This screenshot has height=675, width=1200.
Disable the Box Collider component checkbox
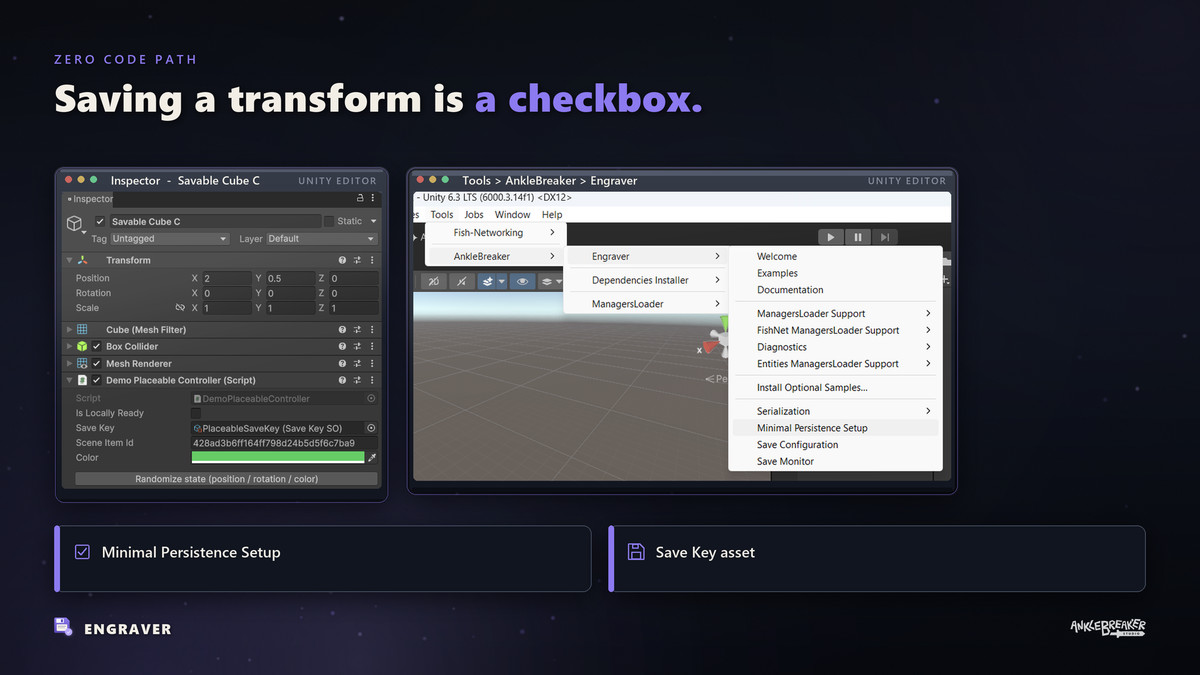tap(97, 347)
